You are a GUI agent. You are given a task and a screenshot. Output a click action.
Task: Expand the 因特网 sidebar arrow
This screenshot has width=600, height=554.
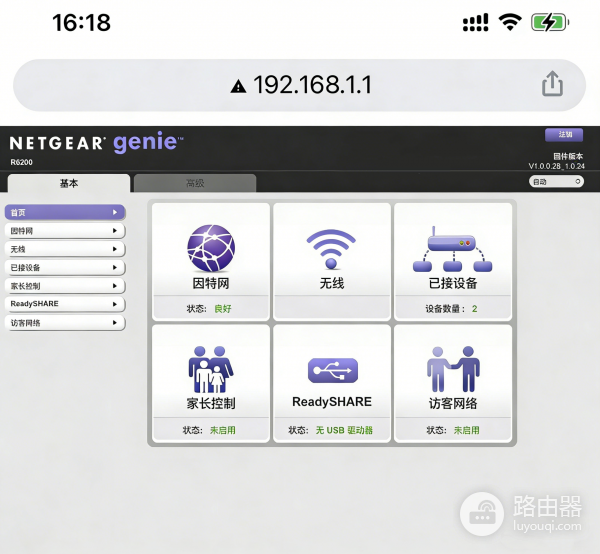click(x=115, y=231)
